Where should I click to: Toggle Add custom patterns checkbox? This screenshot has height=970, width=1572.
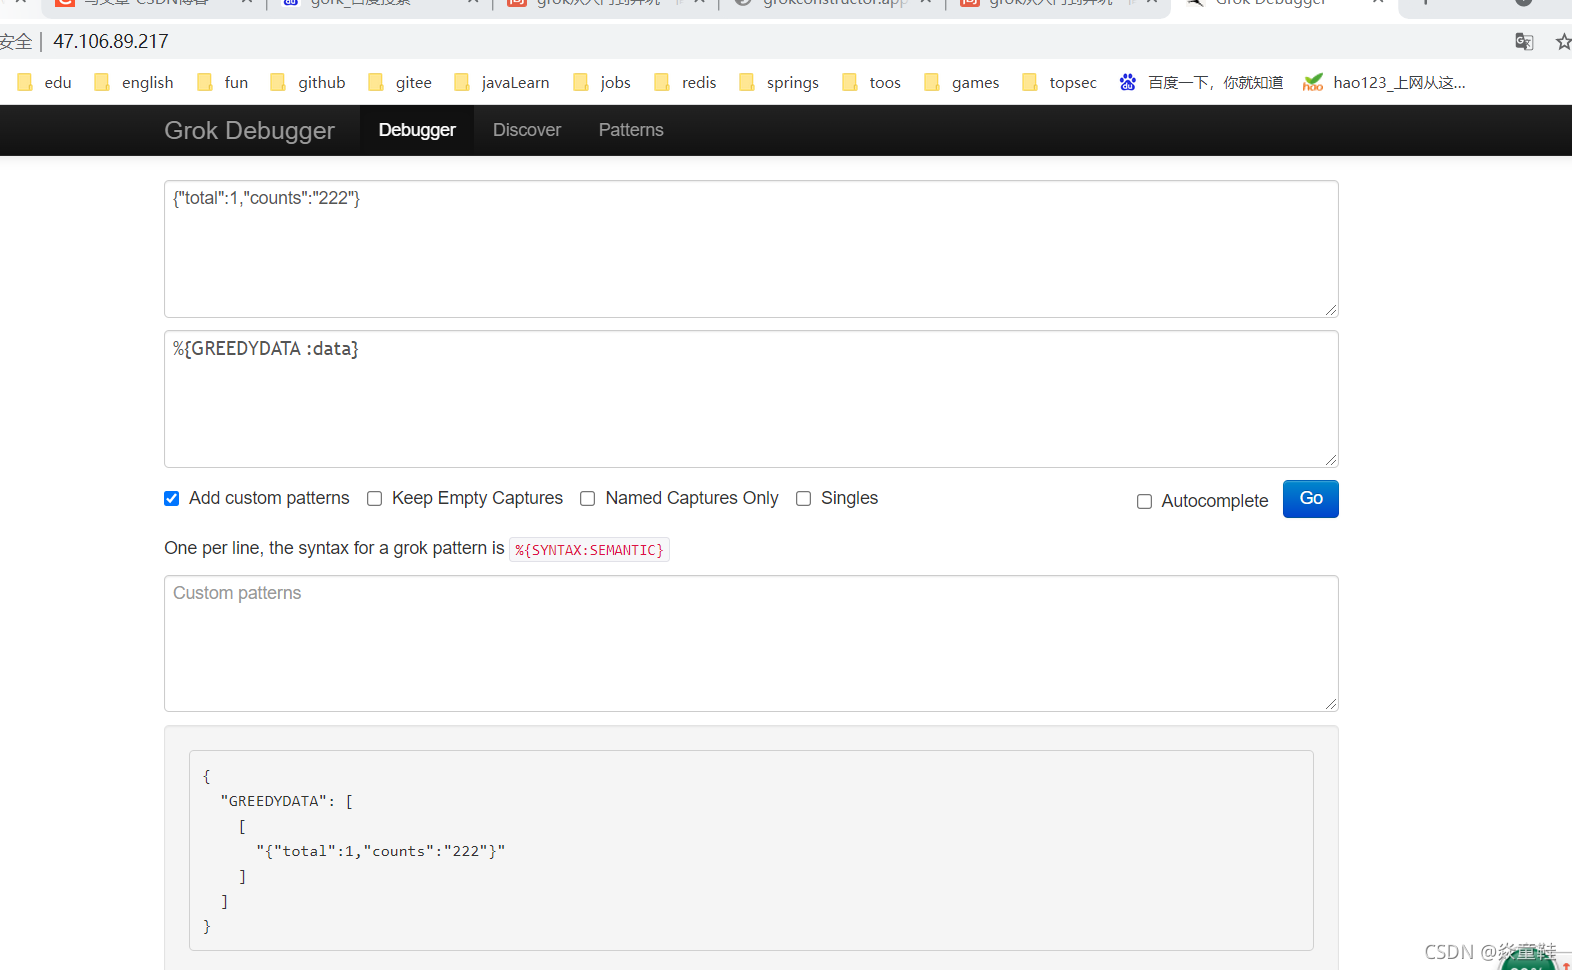pos(172,498)
